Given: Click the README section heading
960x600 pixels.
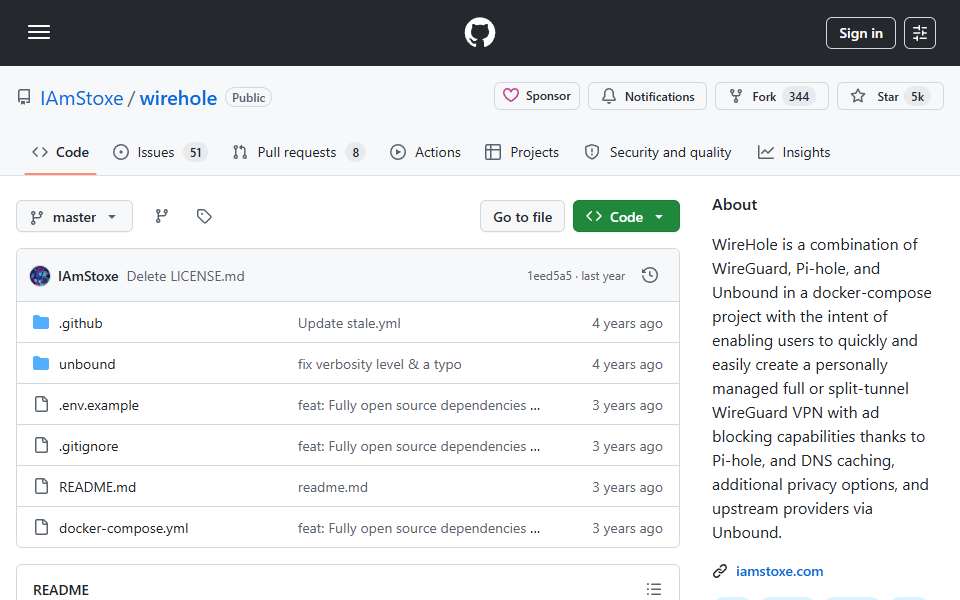Looking at the screenshot, I should click(61, 590).
